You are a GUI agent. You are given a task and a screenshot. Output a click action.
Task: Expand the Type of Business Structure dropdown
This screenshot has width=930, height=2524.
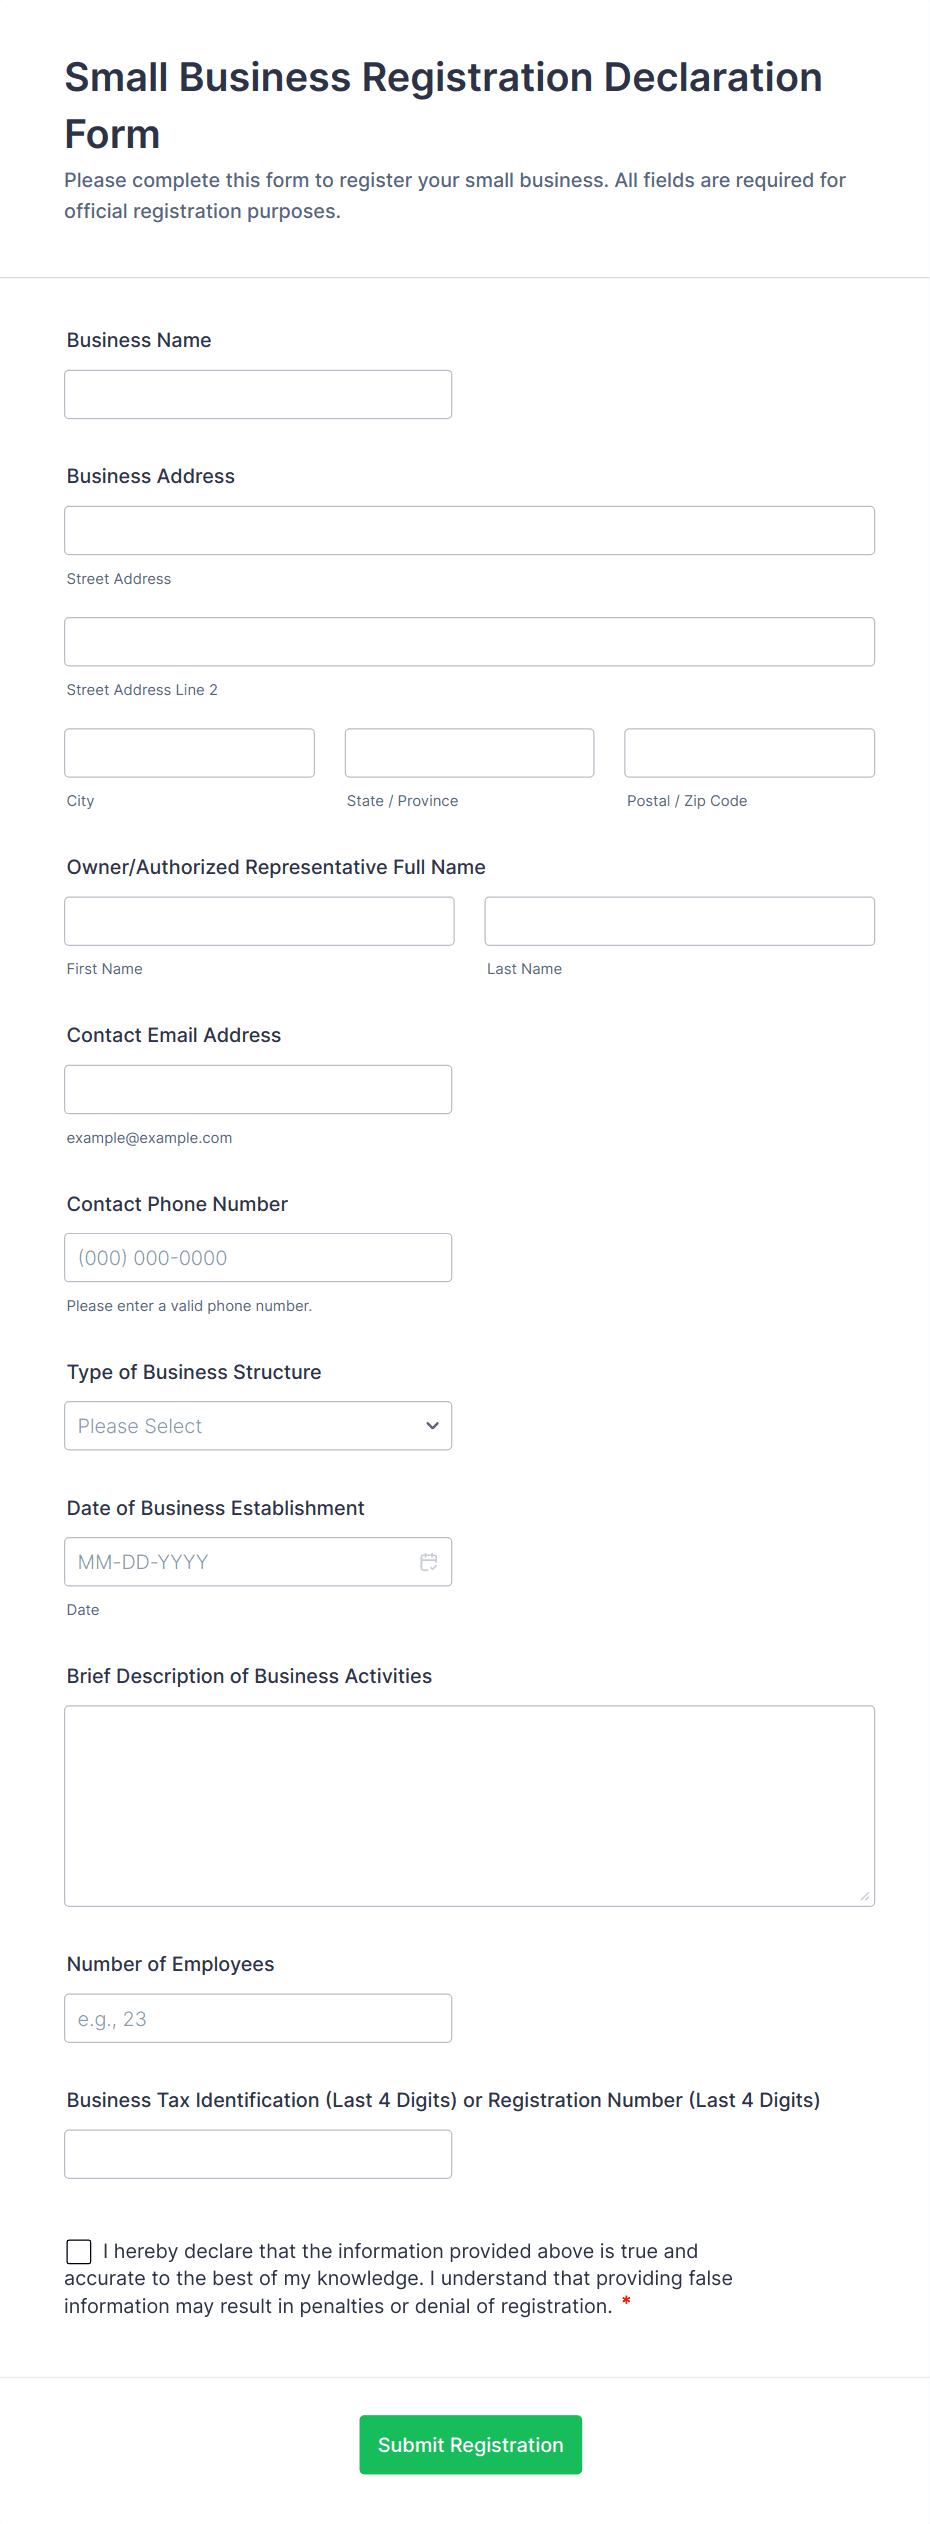(x=257, y=1426)
